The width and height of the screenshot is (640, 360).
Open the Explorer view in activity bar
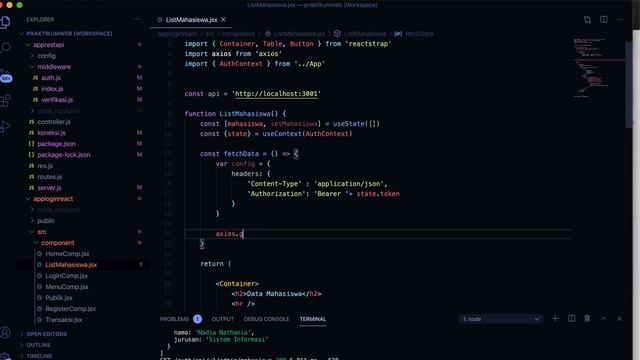pos(5,22)
